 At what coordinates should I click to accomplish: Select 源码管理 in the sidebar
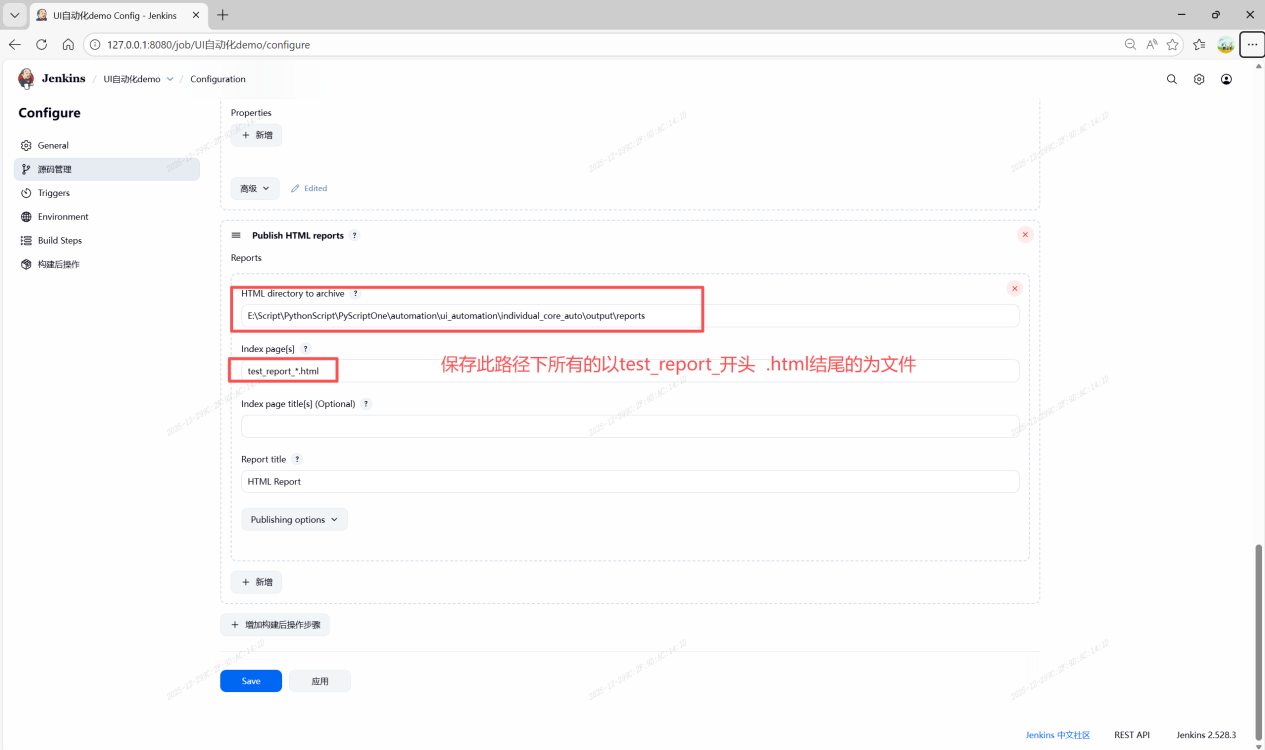coord(107,169)
